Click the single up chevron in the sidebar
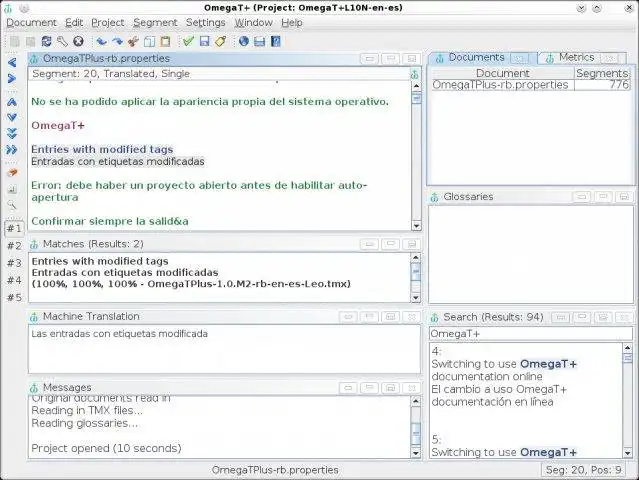 (12, 101)
